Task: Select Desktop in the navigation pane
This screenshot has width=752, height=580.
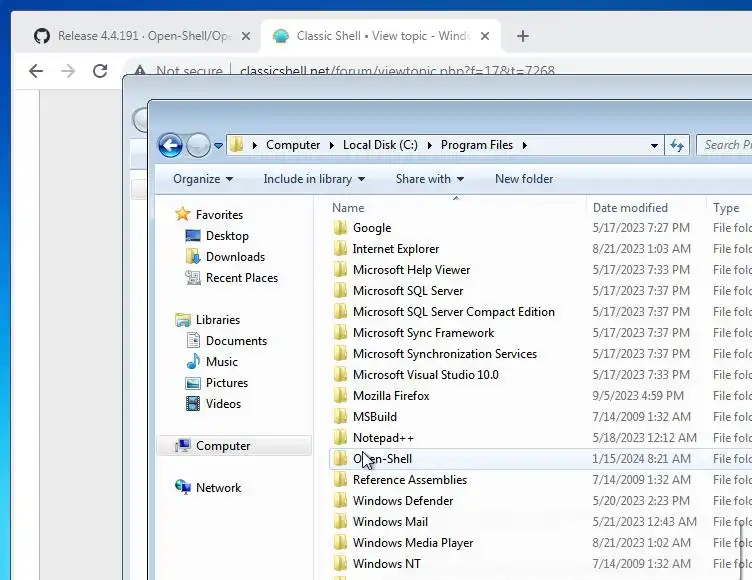Action: (227, 236)
